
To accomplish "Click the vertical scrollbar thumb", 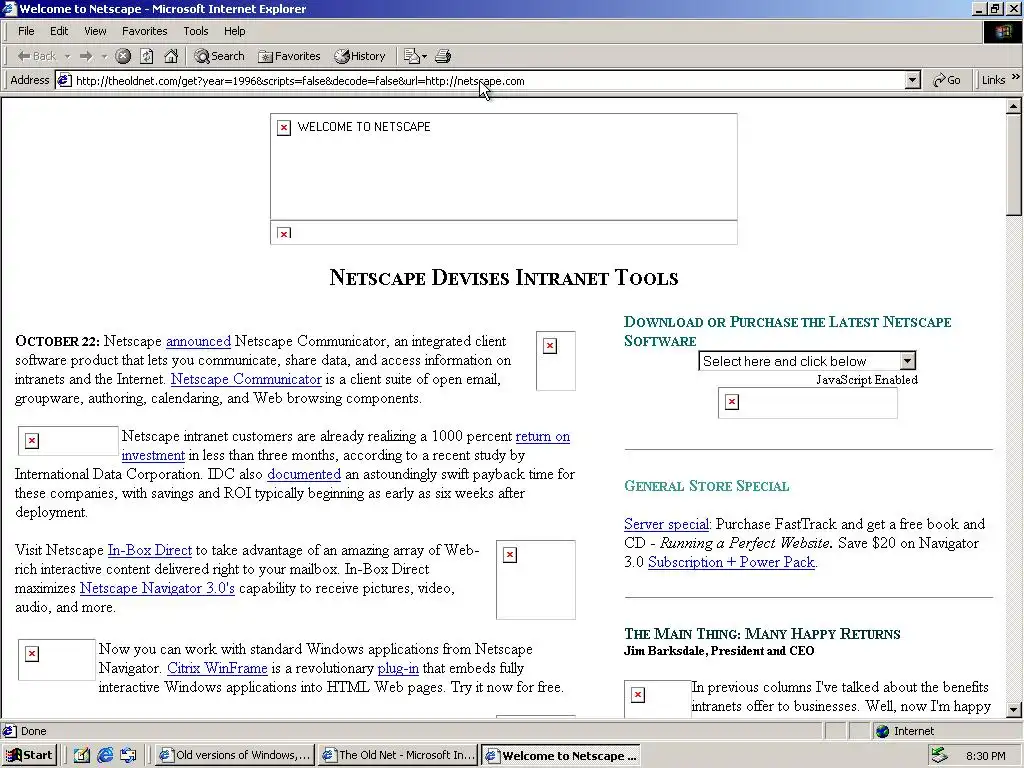I will [1014, 164].
